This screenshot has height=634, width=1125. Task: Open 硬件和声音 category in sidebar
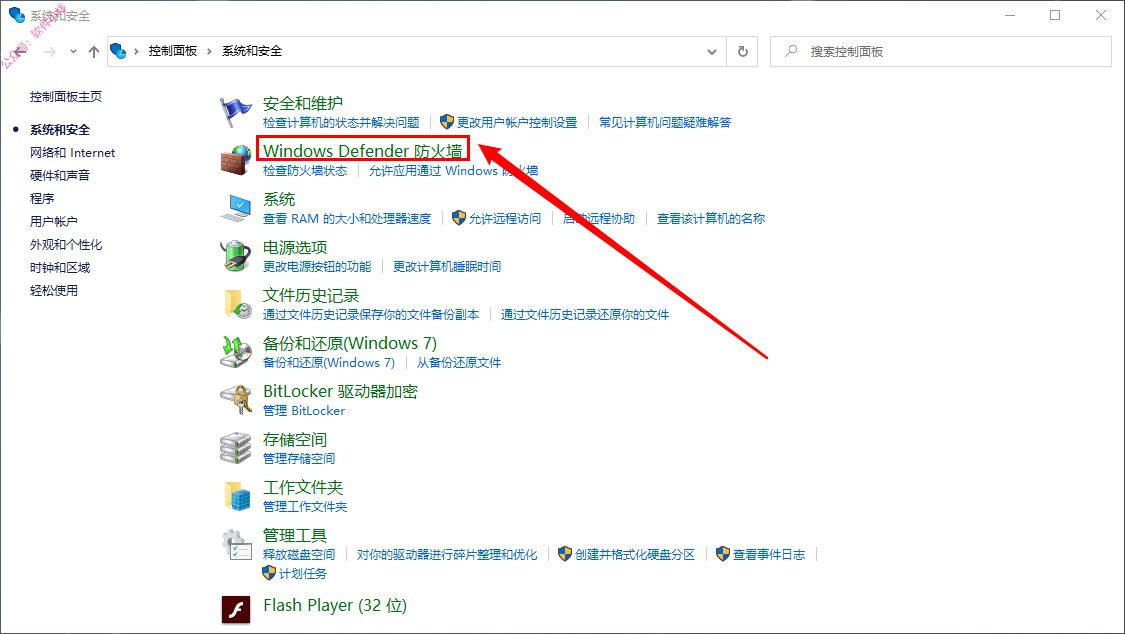(60, 176)
